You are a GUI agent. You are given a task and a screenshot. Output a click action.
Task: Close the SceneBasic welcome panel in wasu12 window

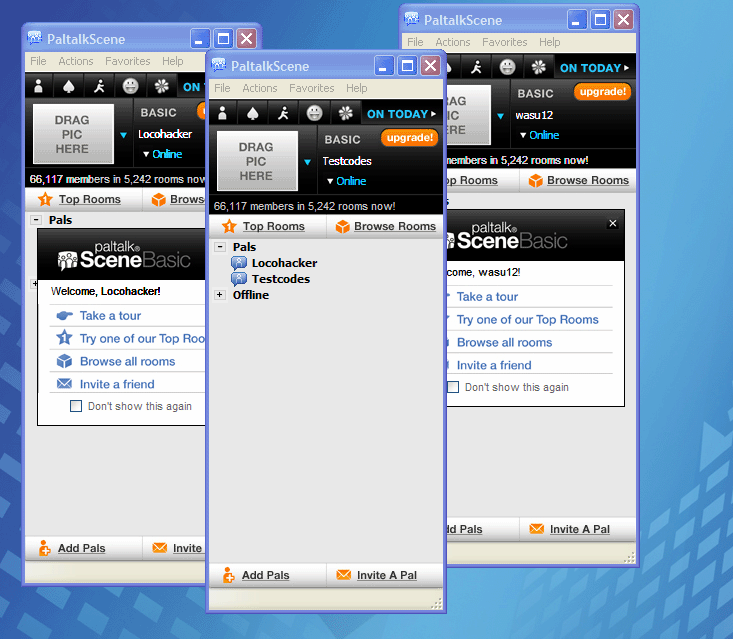[x=613, y=223]
